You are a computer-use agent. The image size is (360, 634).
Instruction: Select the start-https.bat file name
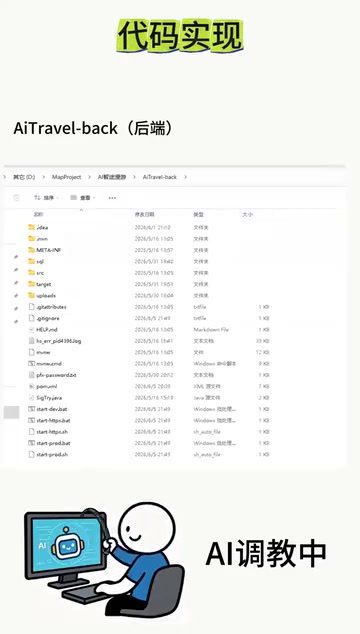(x=53, y=420)
